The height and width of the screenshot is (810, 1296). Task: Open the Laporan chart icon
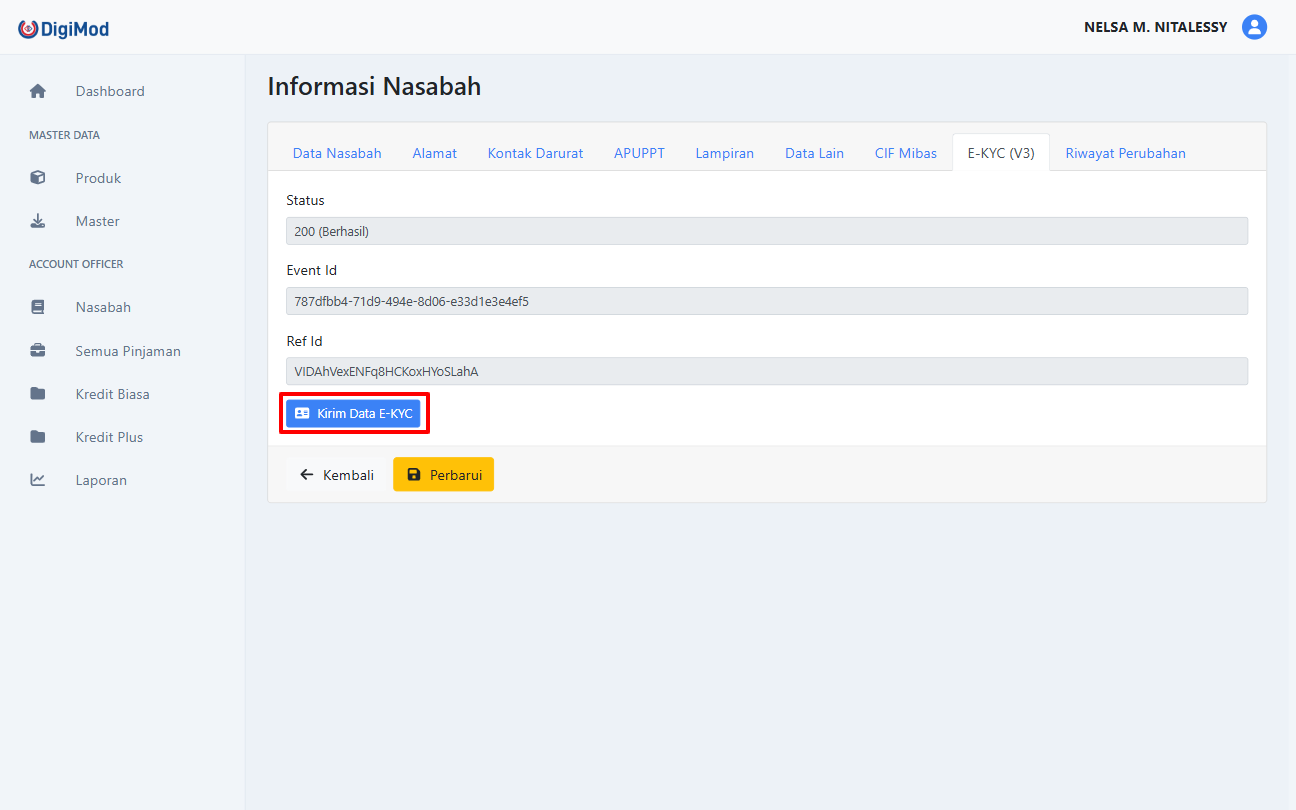(x=38, y=480)
